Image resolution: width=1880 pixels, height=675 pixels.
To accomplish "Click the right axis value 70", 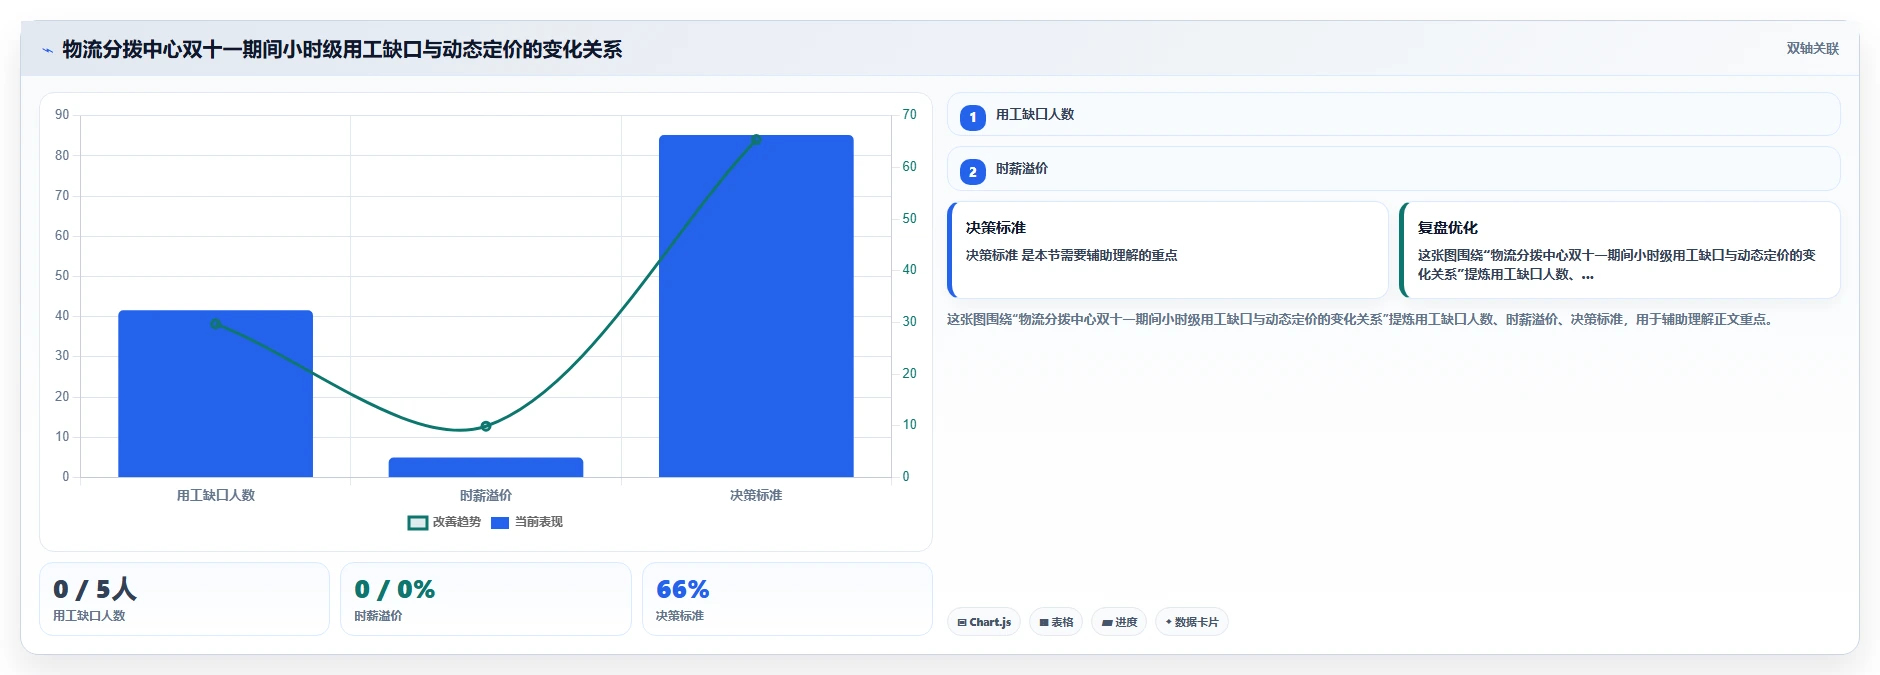I will point(909,115).
